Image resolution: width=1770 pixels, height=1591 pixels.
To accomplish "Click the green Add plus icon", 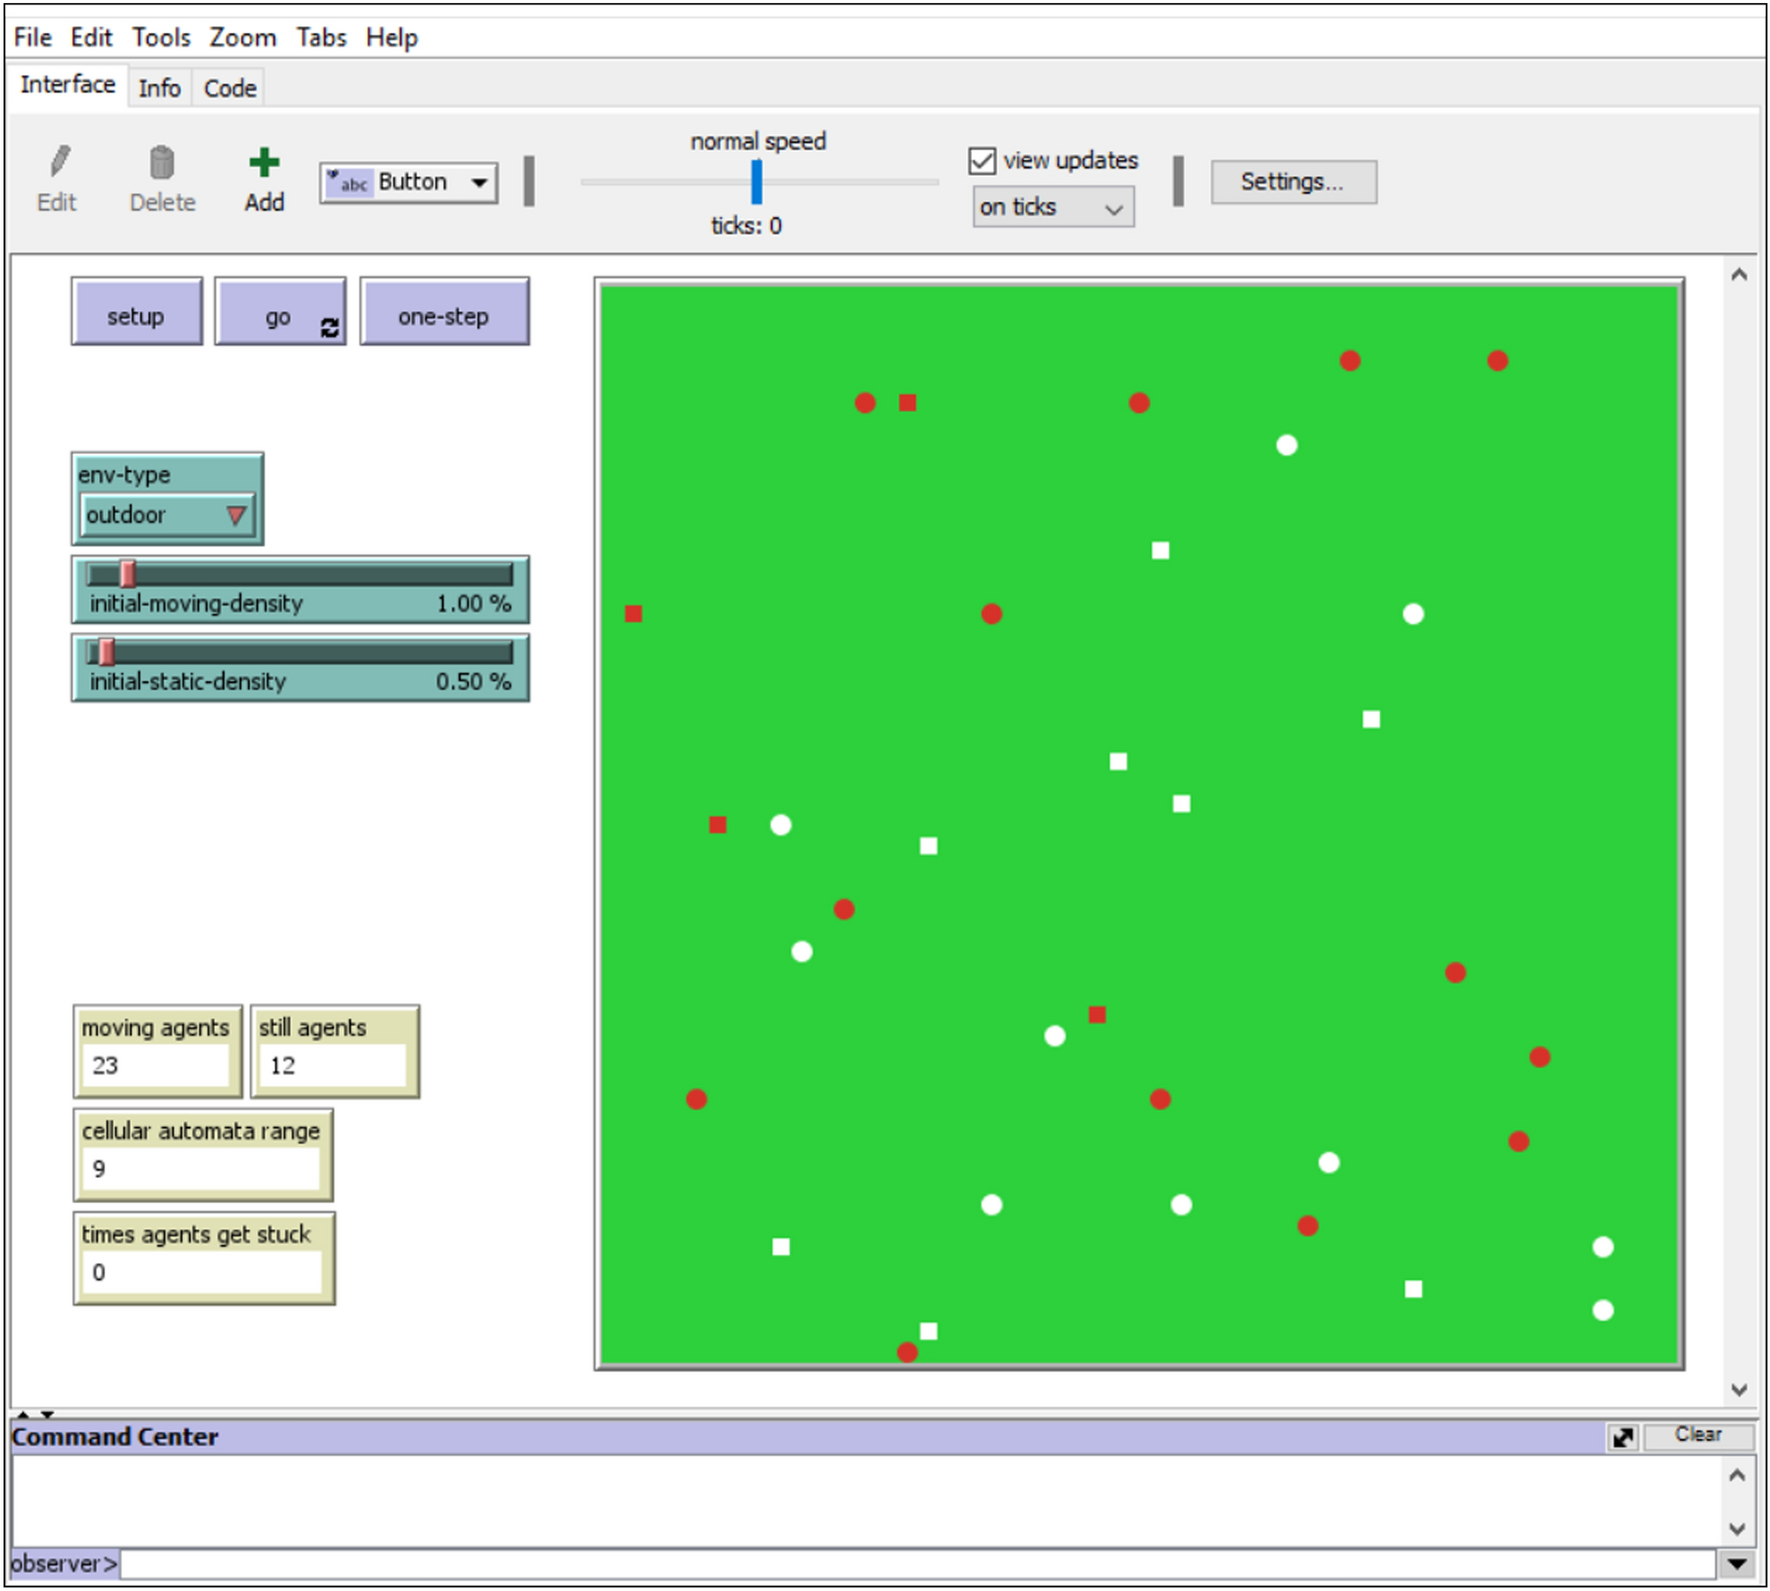I will [x=264, y=162].
